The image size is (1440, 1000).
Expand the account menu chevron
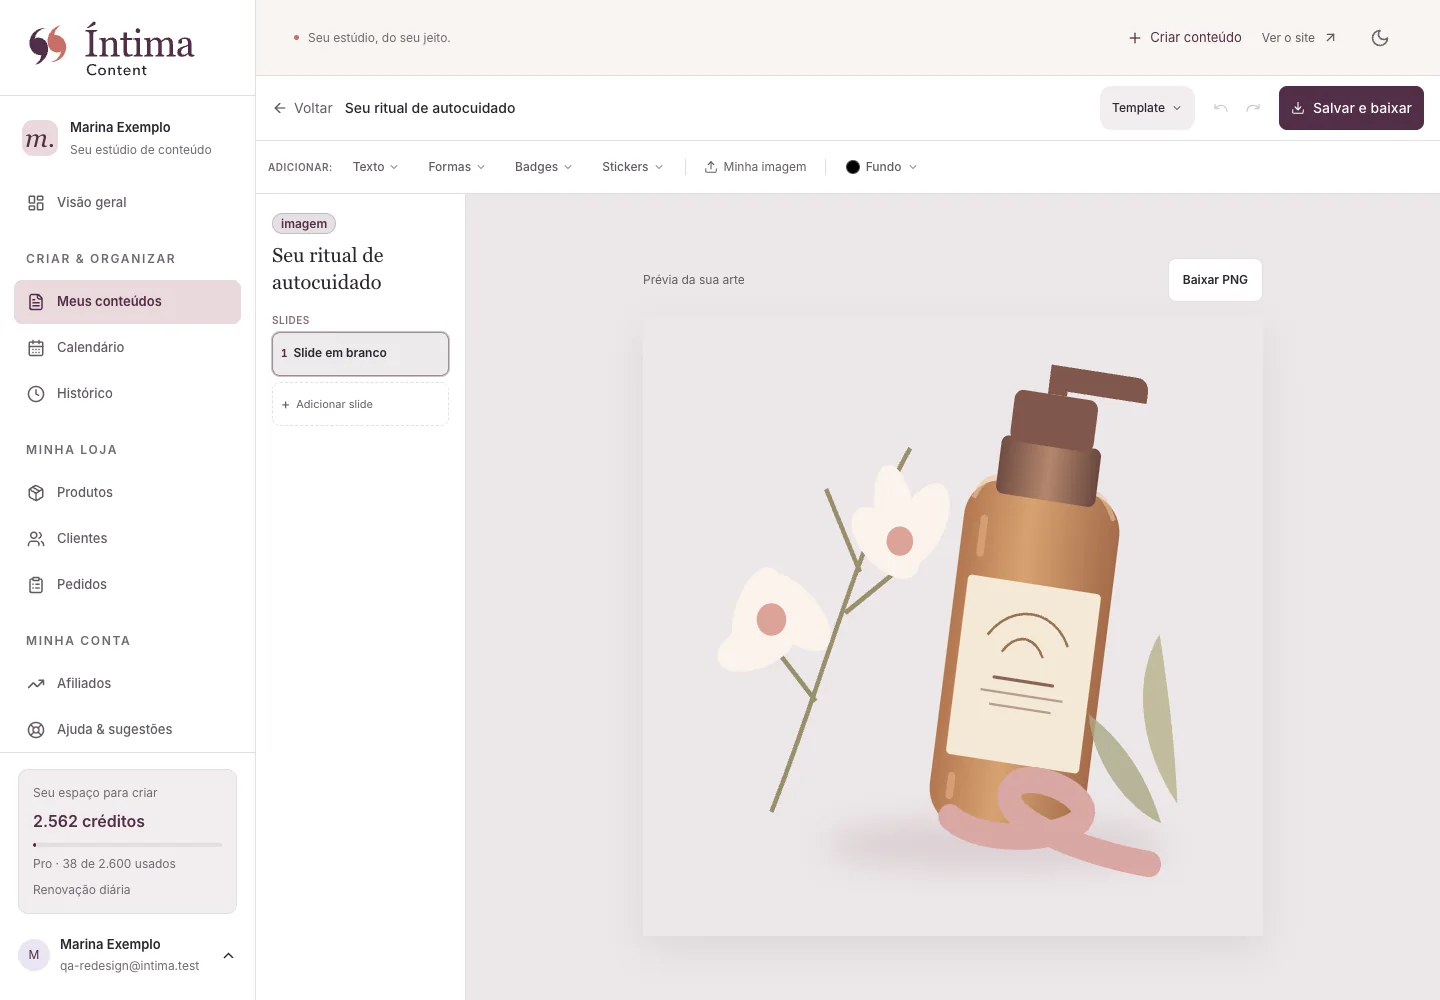pos(228,956)
